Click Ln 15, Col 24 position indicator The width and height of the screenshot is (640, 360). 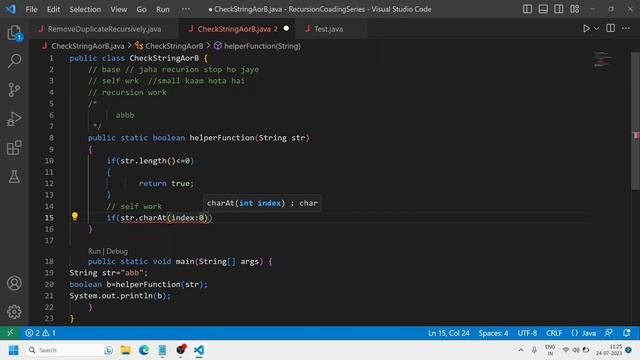(449, 333)
